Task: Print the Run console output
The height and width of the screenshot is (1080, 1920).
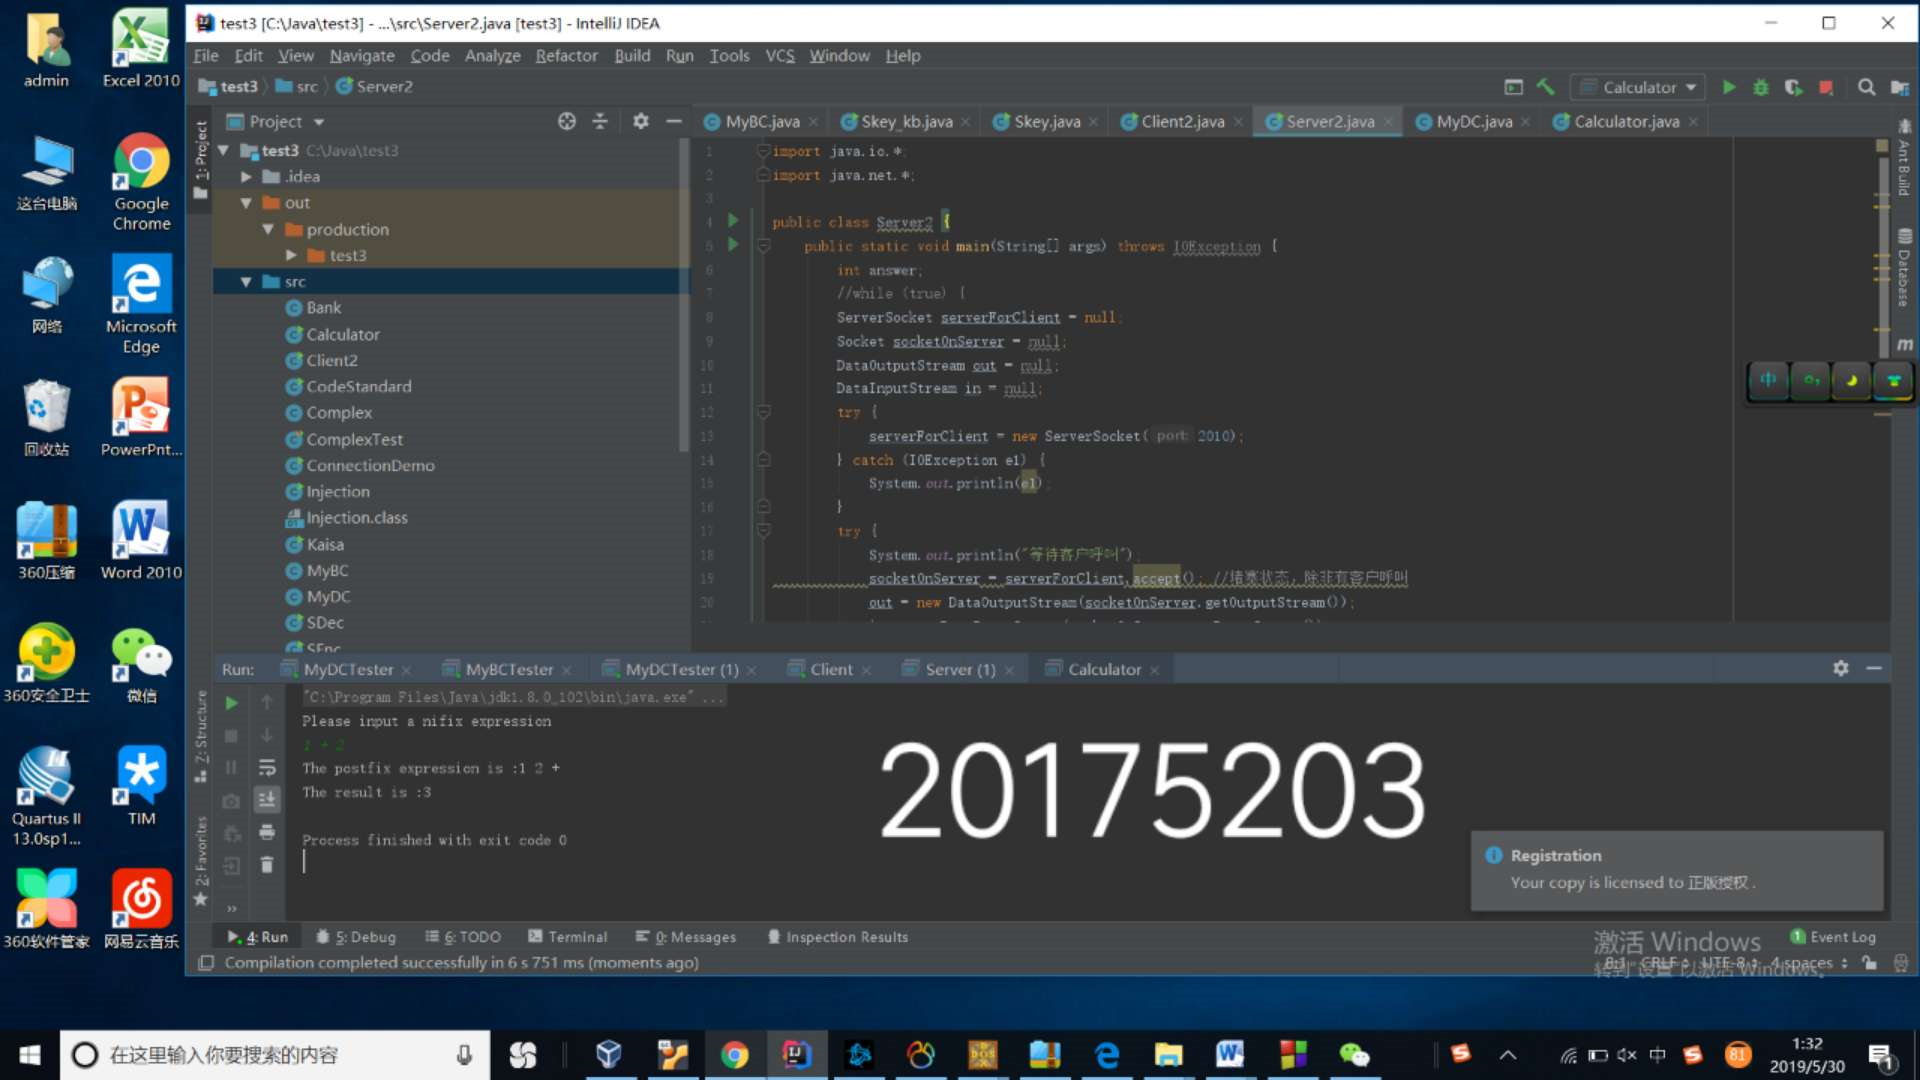Action: [267, 832]
